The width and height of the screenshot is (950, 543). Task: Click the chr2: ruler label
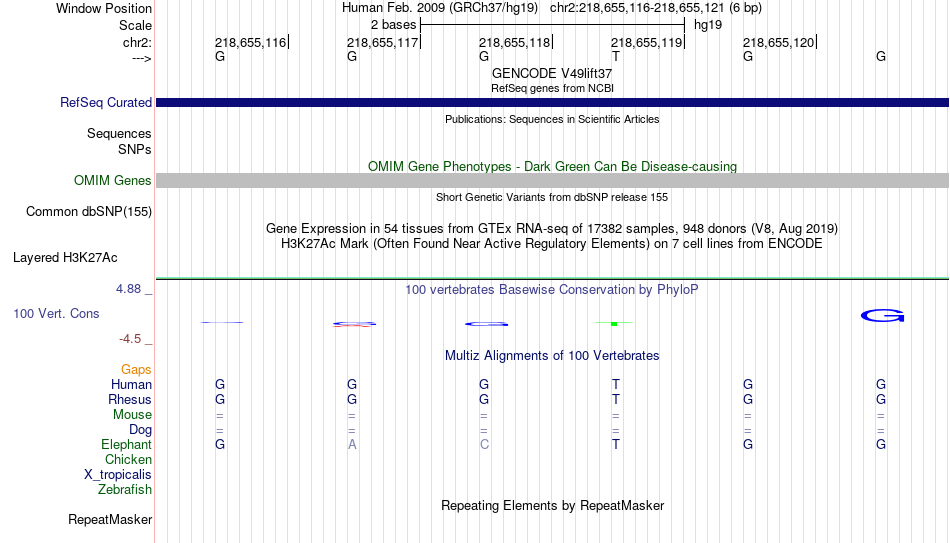click(x=137, y=42)
